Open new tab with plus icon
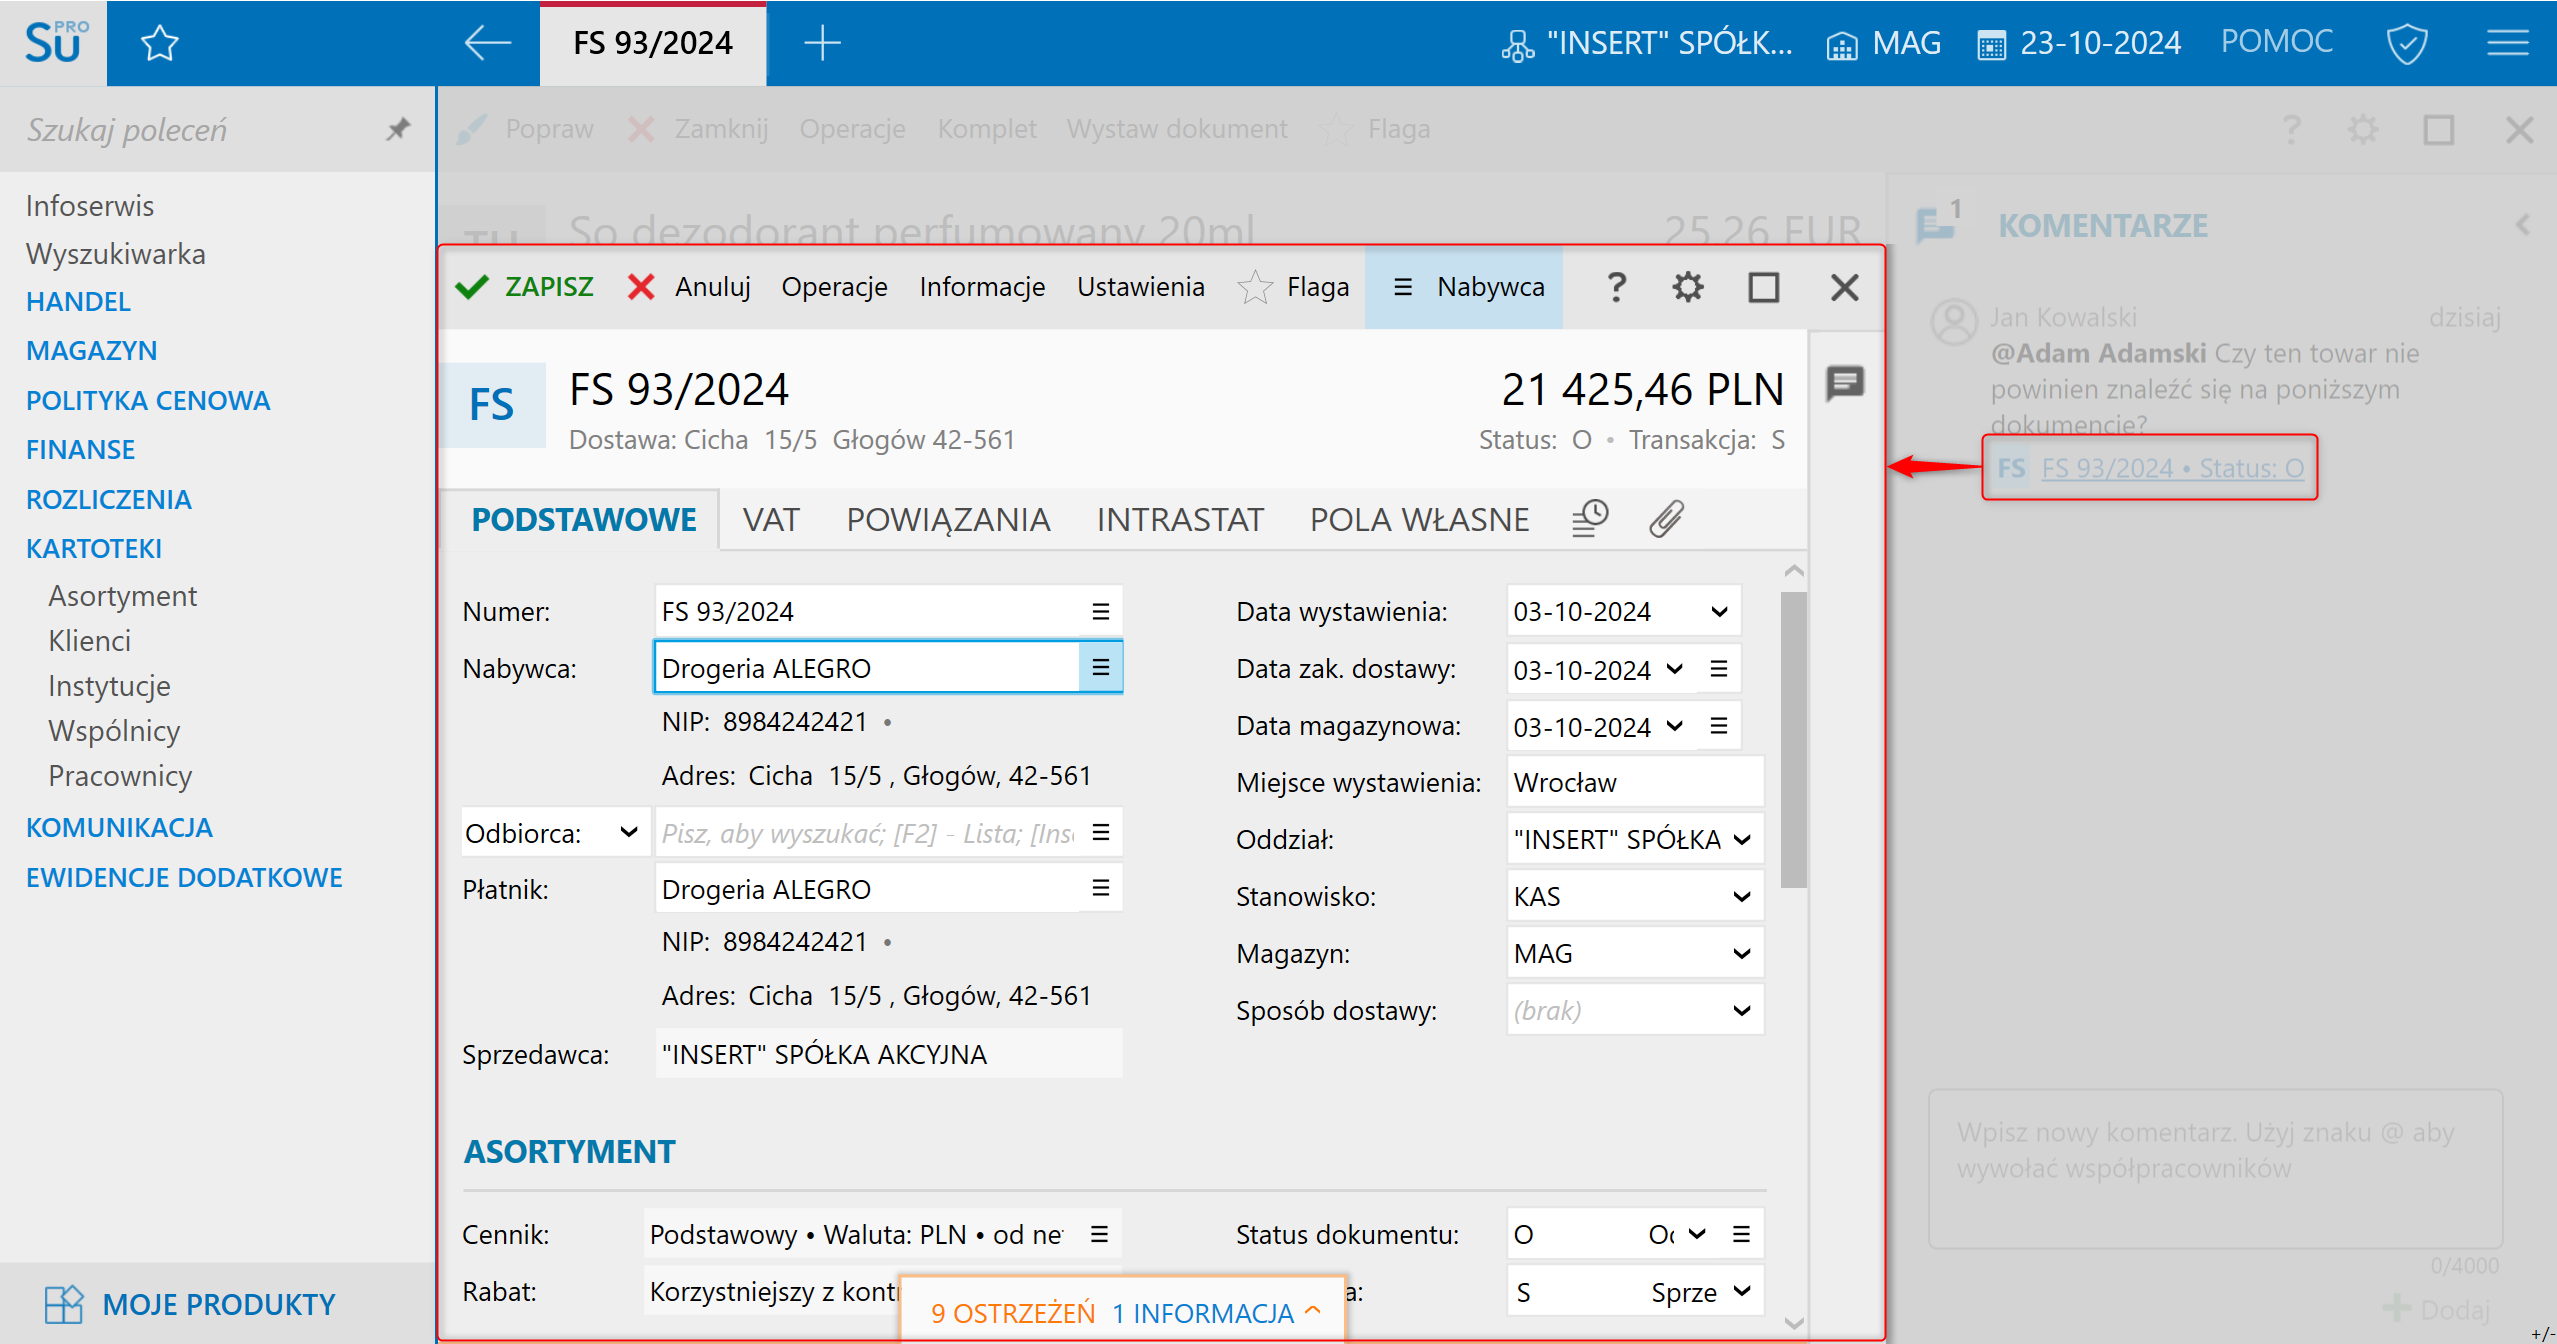The height and width of the screenshot is (1344, 2557). [822, 43]
